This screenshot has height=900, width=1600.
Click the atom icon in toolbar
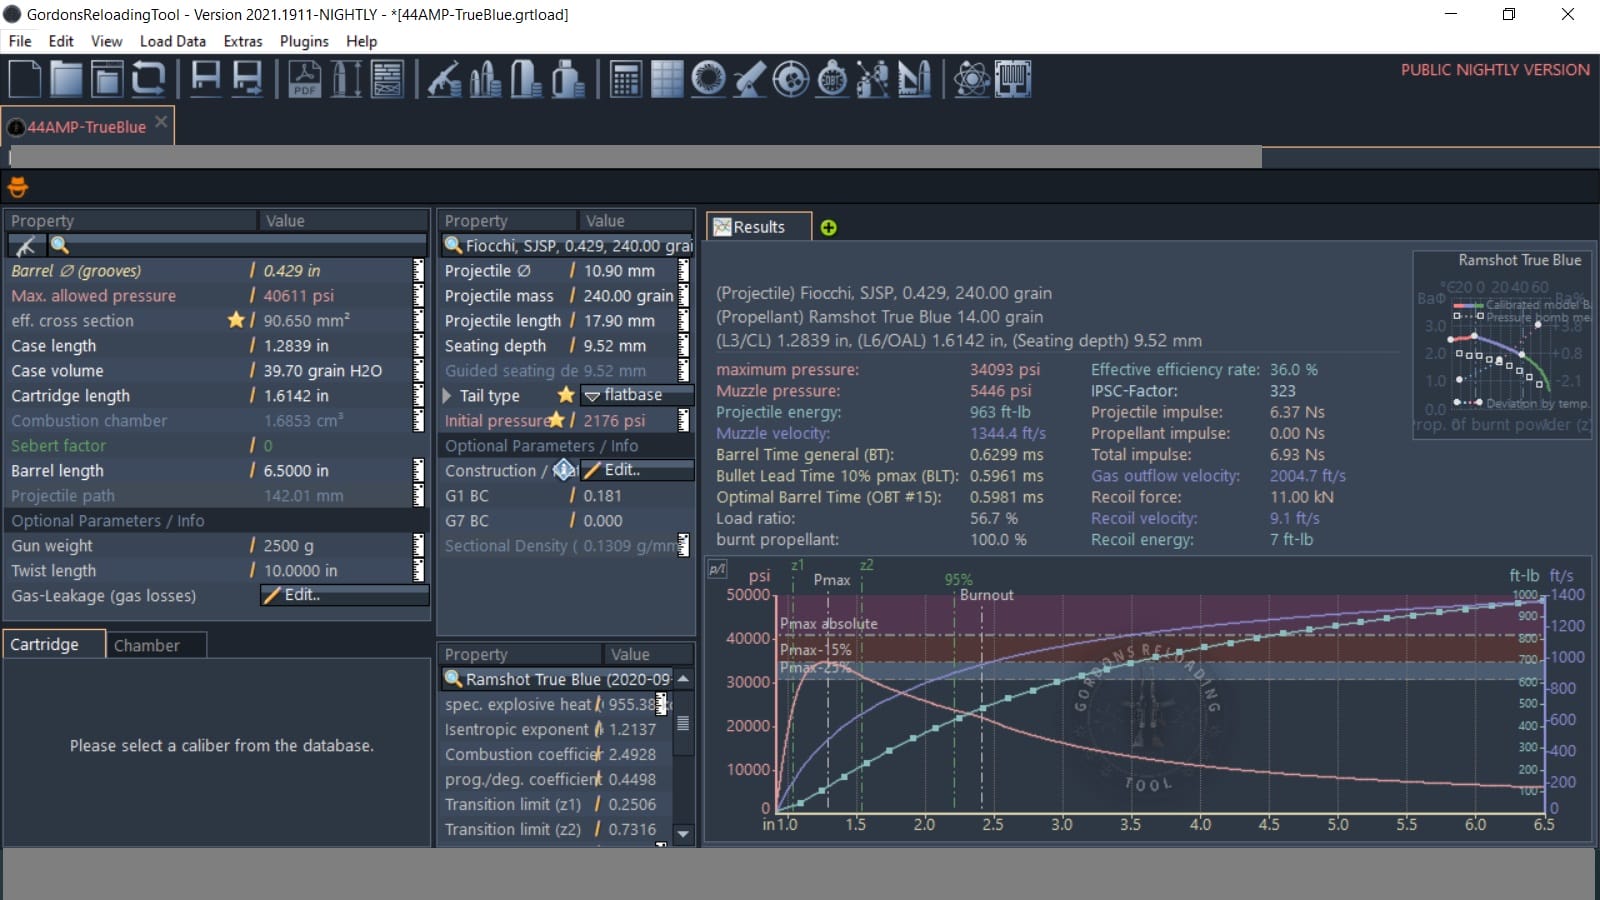click(971, 79)
